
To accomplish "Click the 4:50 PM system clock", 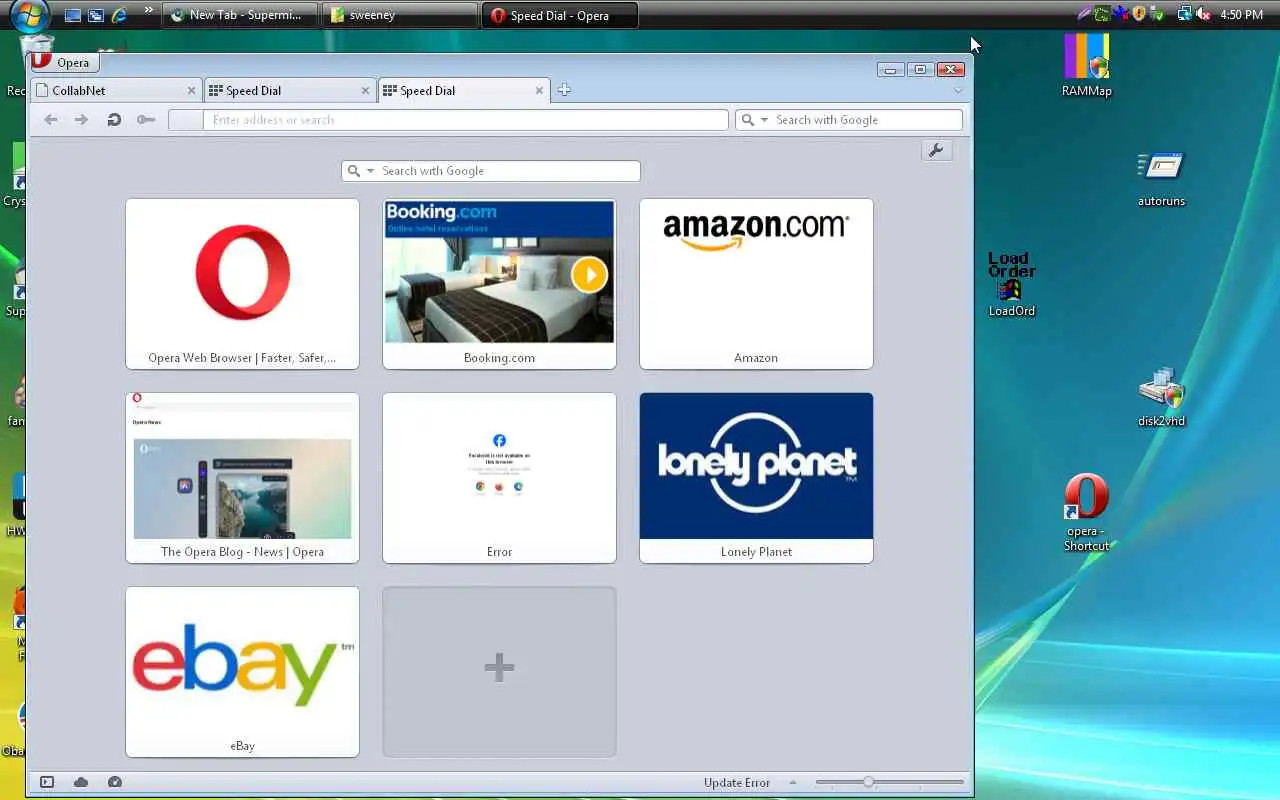I will pyautogui.click(x=1242, y=15).
